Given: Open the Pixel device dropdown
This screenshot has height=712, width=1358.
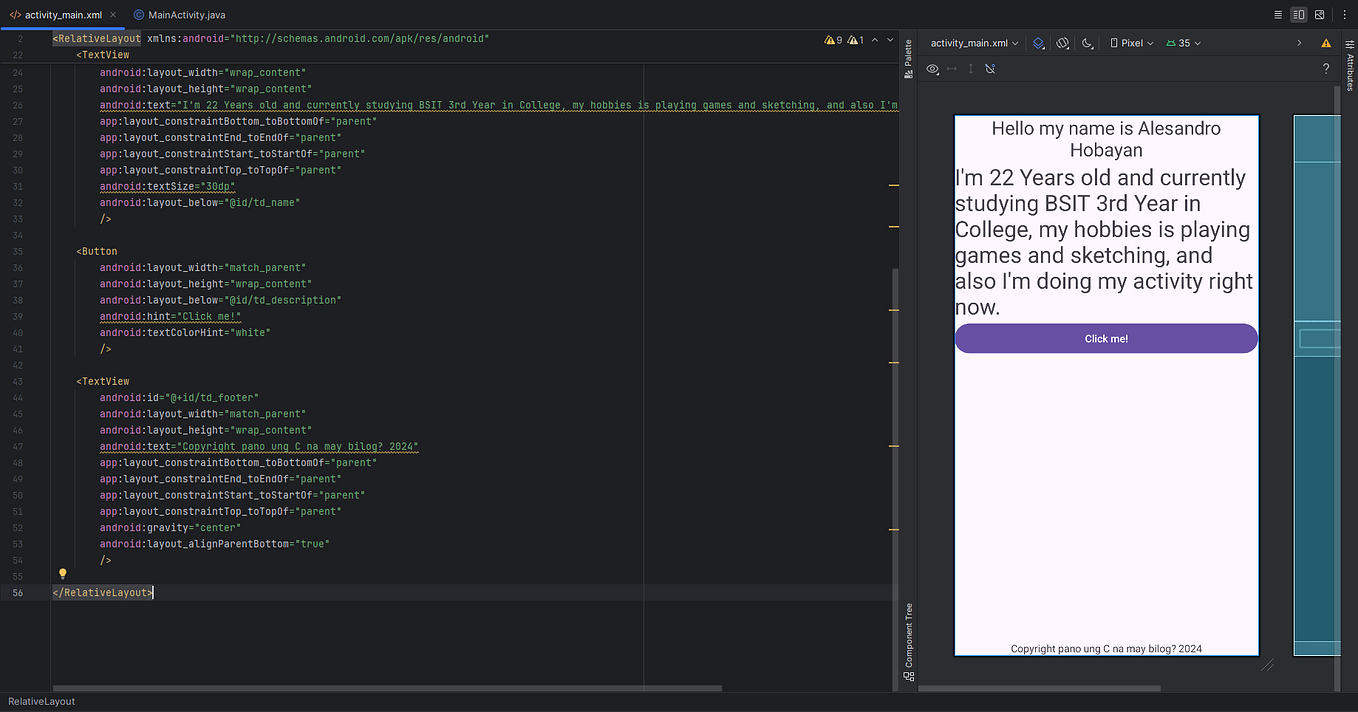Looking at the screenshot, I should click(x=1131, y=42).
